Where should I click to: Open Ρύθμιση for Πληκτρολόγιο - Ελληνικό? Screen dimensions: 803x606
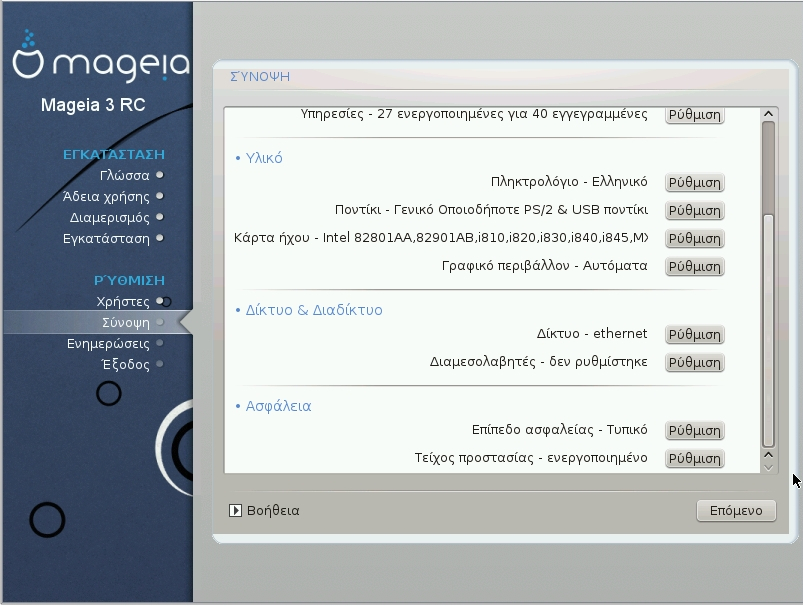(694, 183)
